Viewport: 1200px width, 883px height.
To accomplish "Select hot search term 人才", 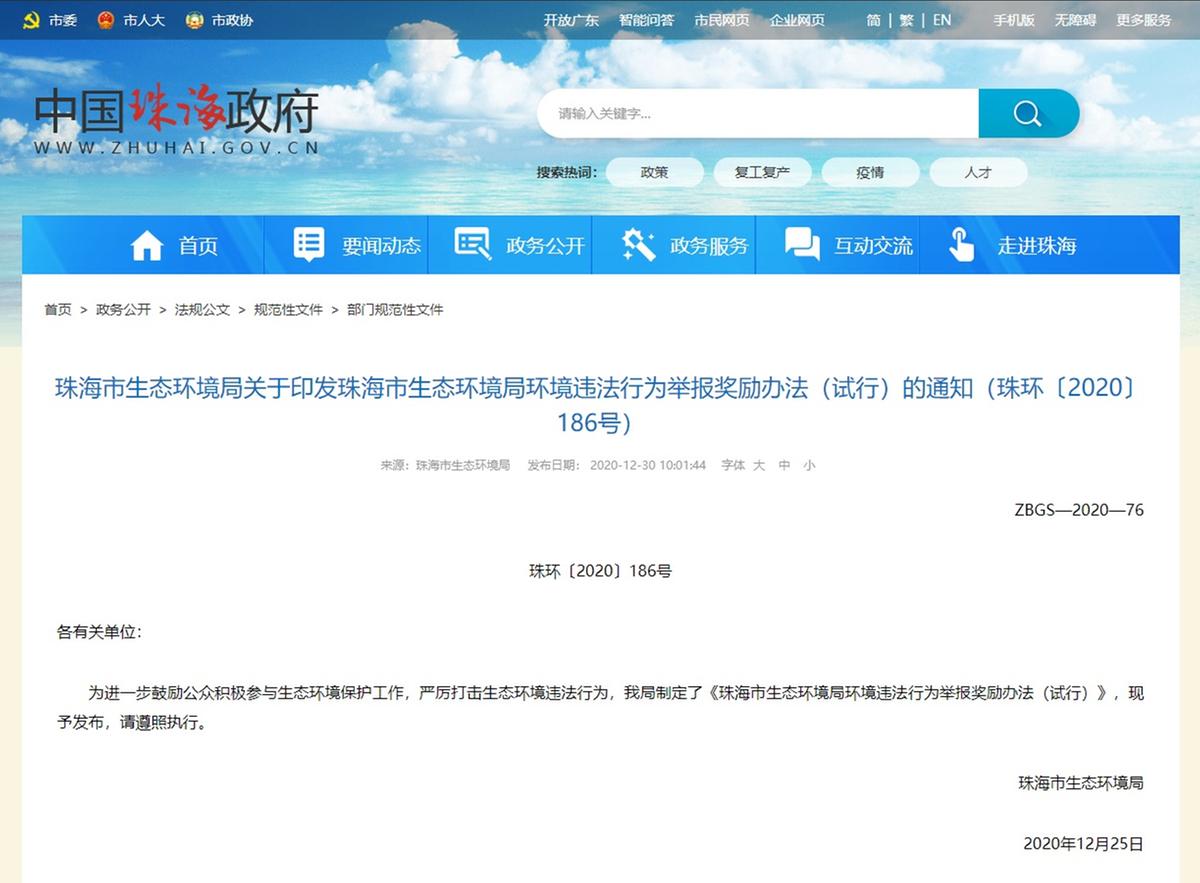I will coord(978,172).
